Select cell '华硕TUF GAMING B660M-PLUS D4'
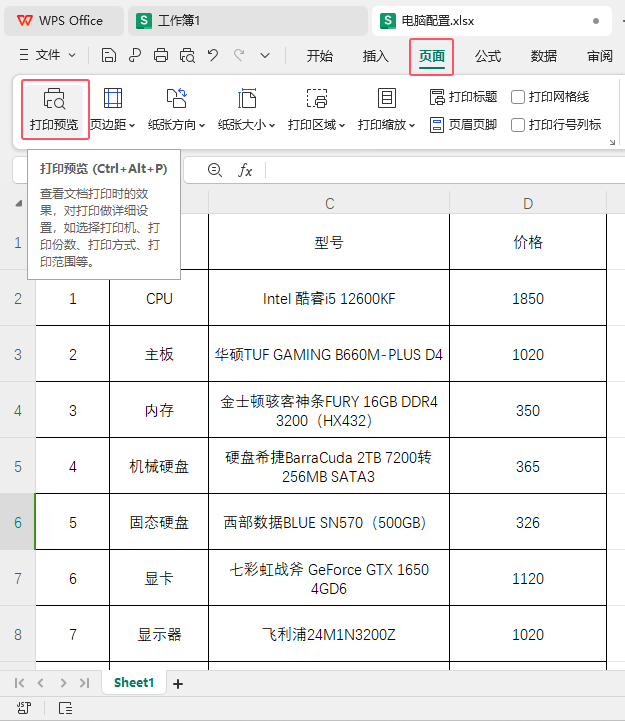625x721 pixels. pos(329,355)
